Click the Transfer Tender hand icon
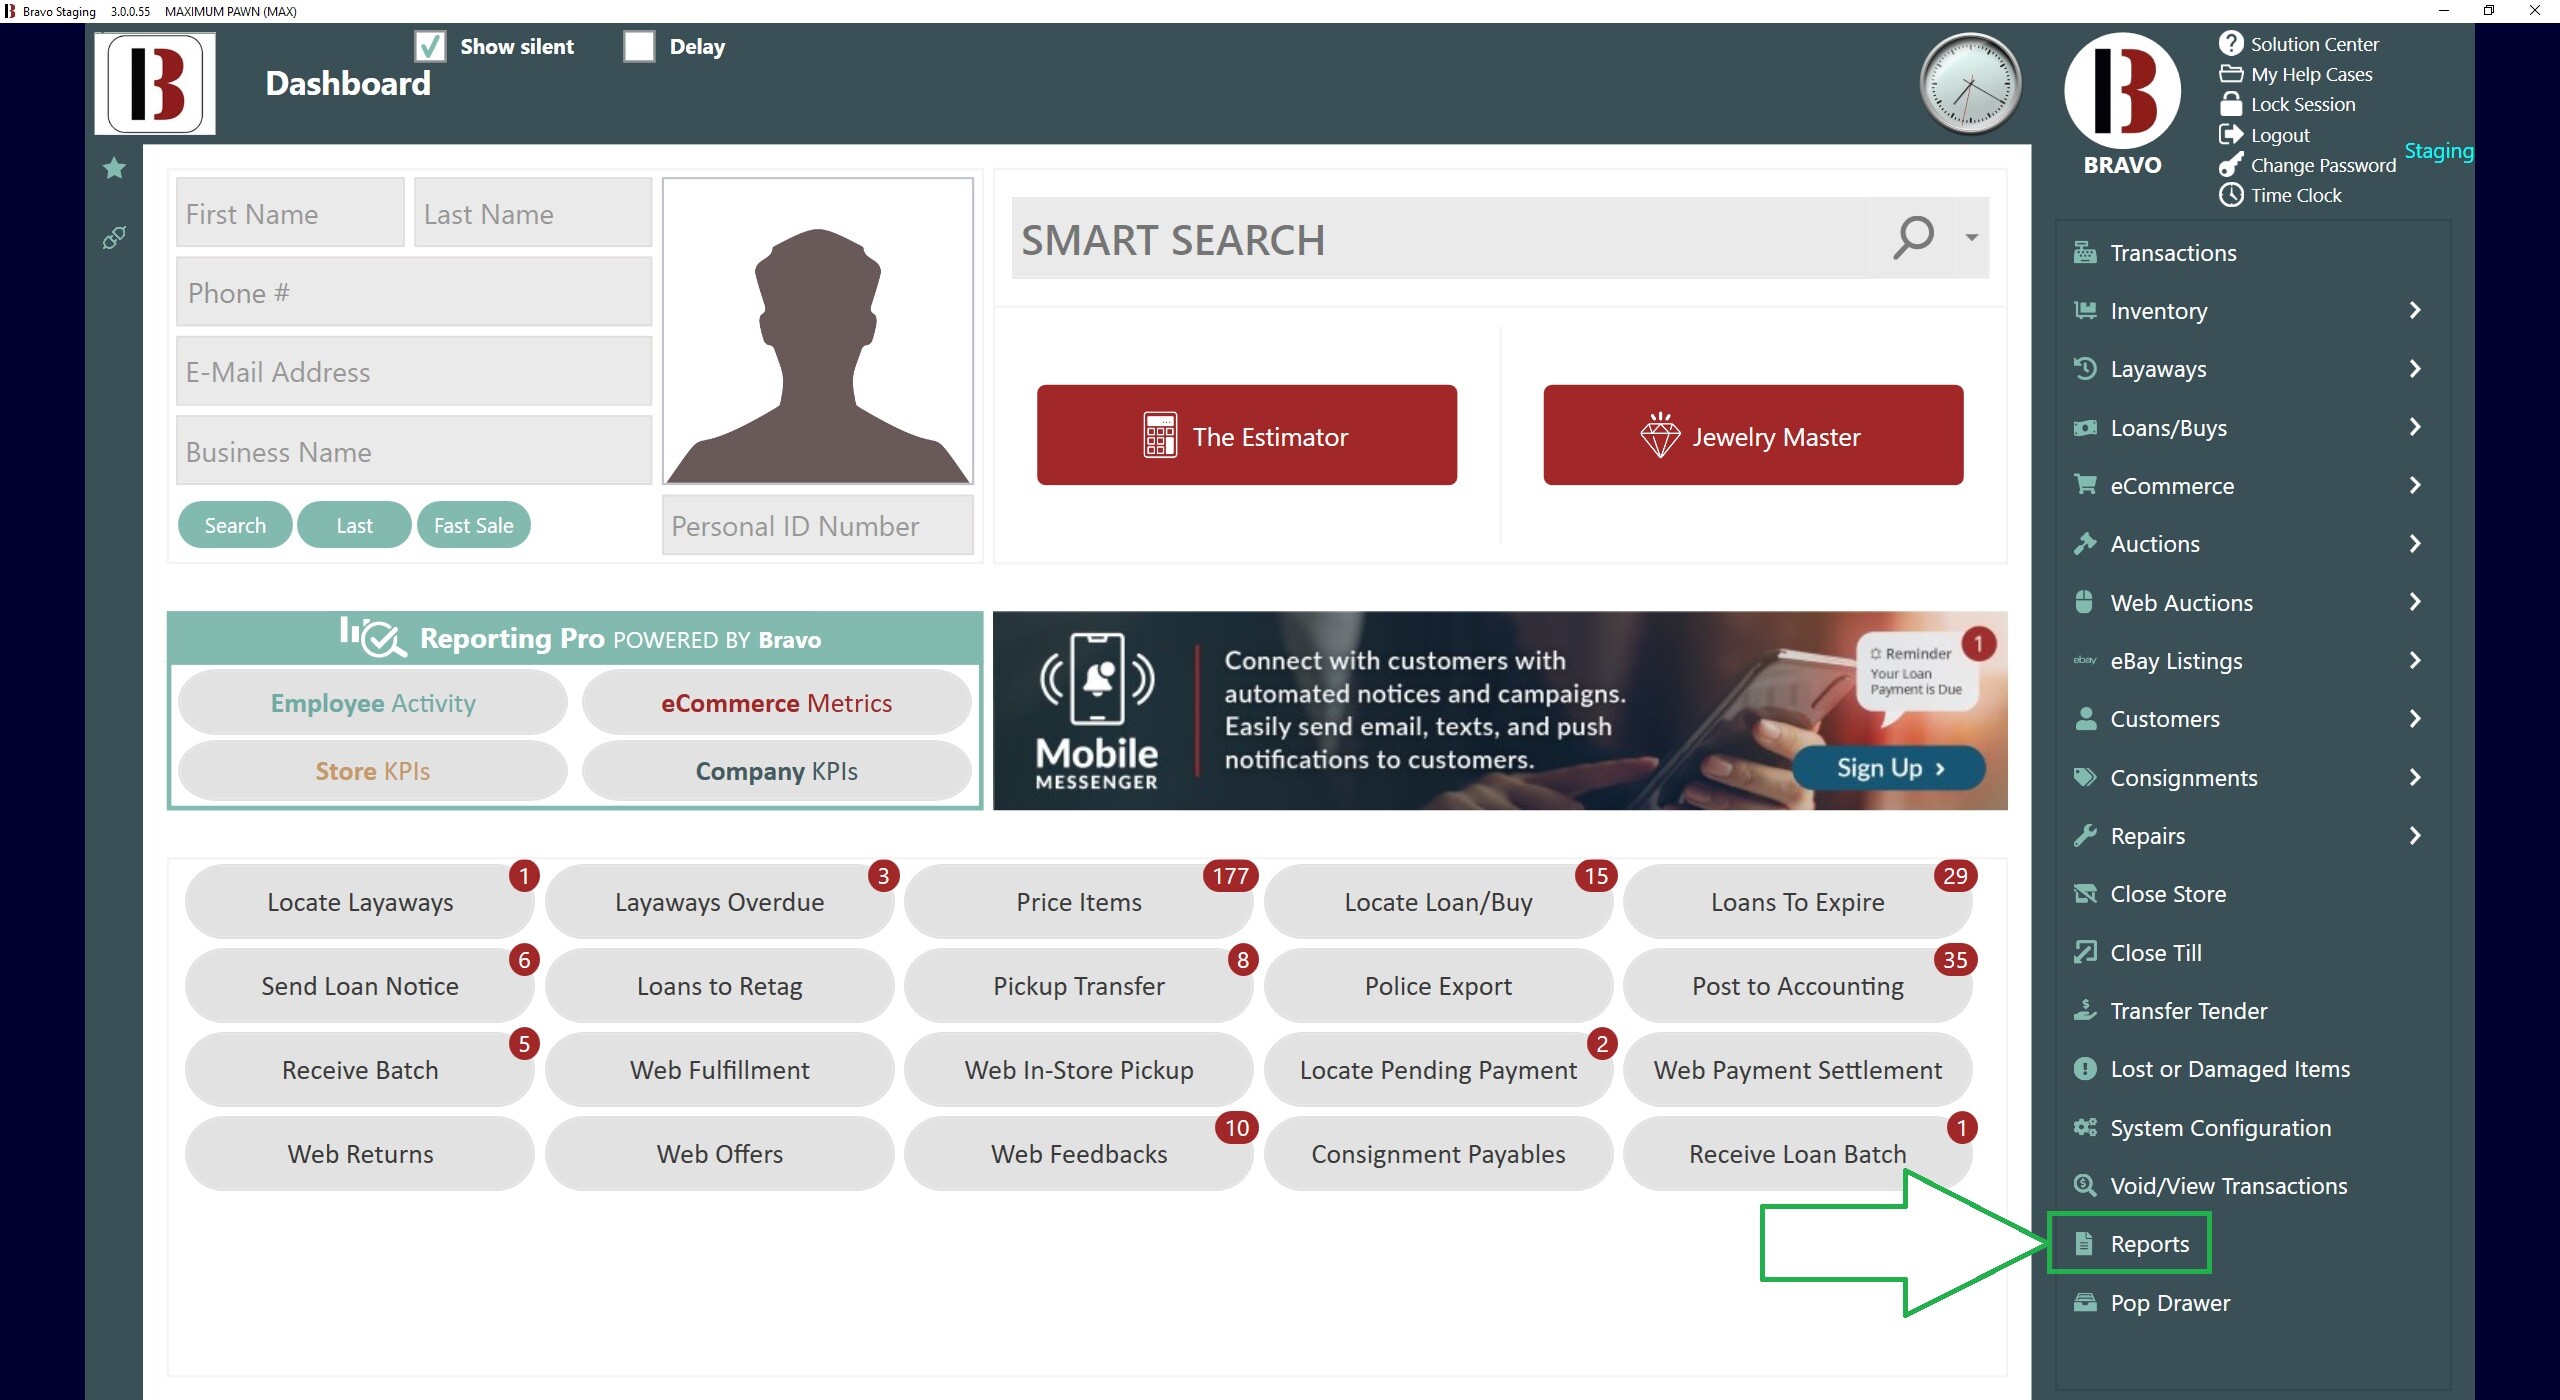 2085,1010
